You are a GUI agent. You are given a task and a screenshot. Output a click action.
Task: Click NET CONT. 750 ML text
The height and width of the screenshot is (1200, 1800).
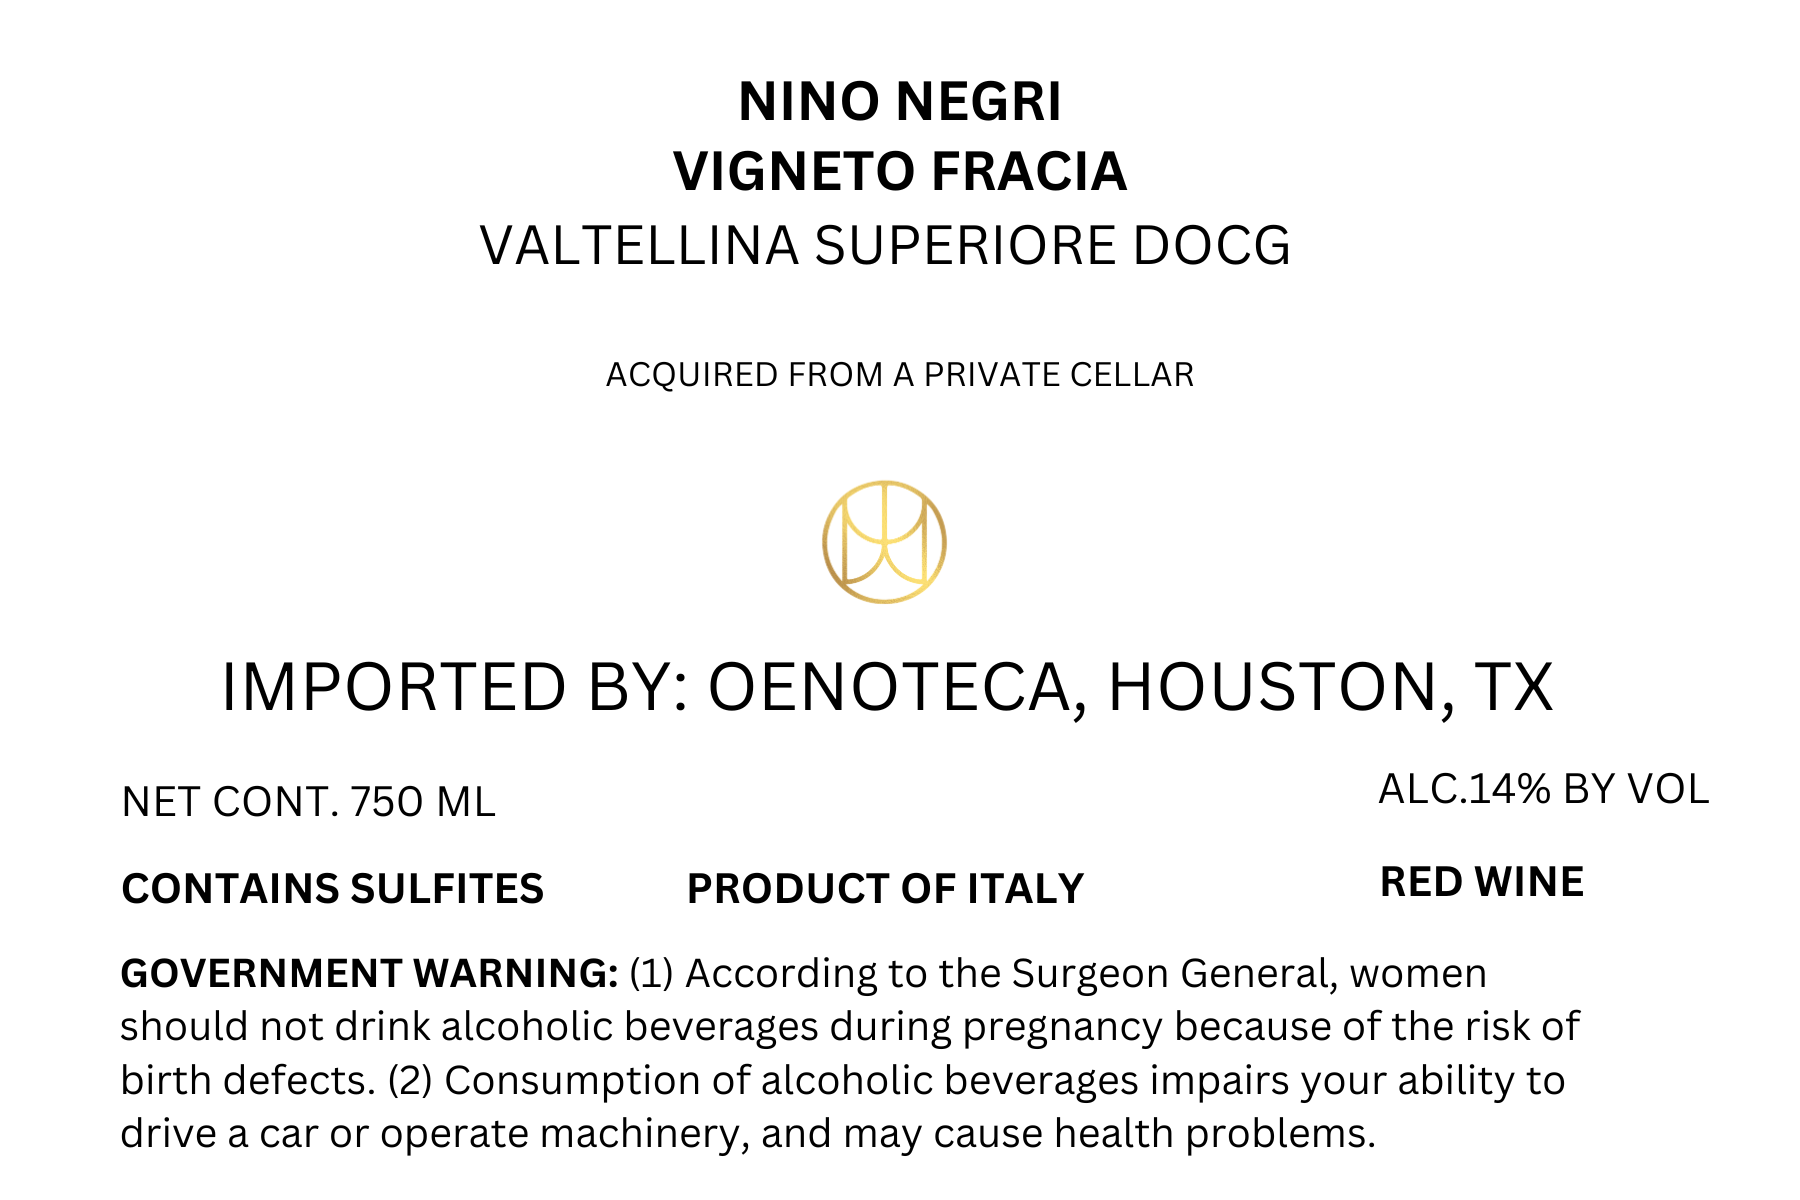point(308,802)
